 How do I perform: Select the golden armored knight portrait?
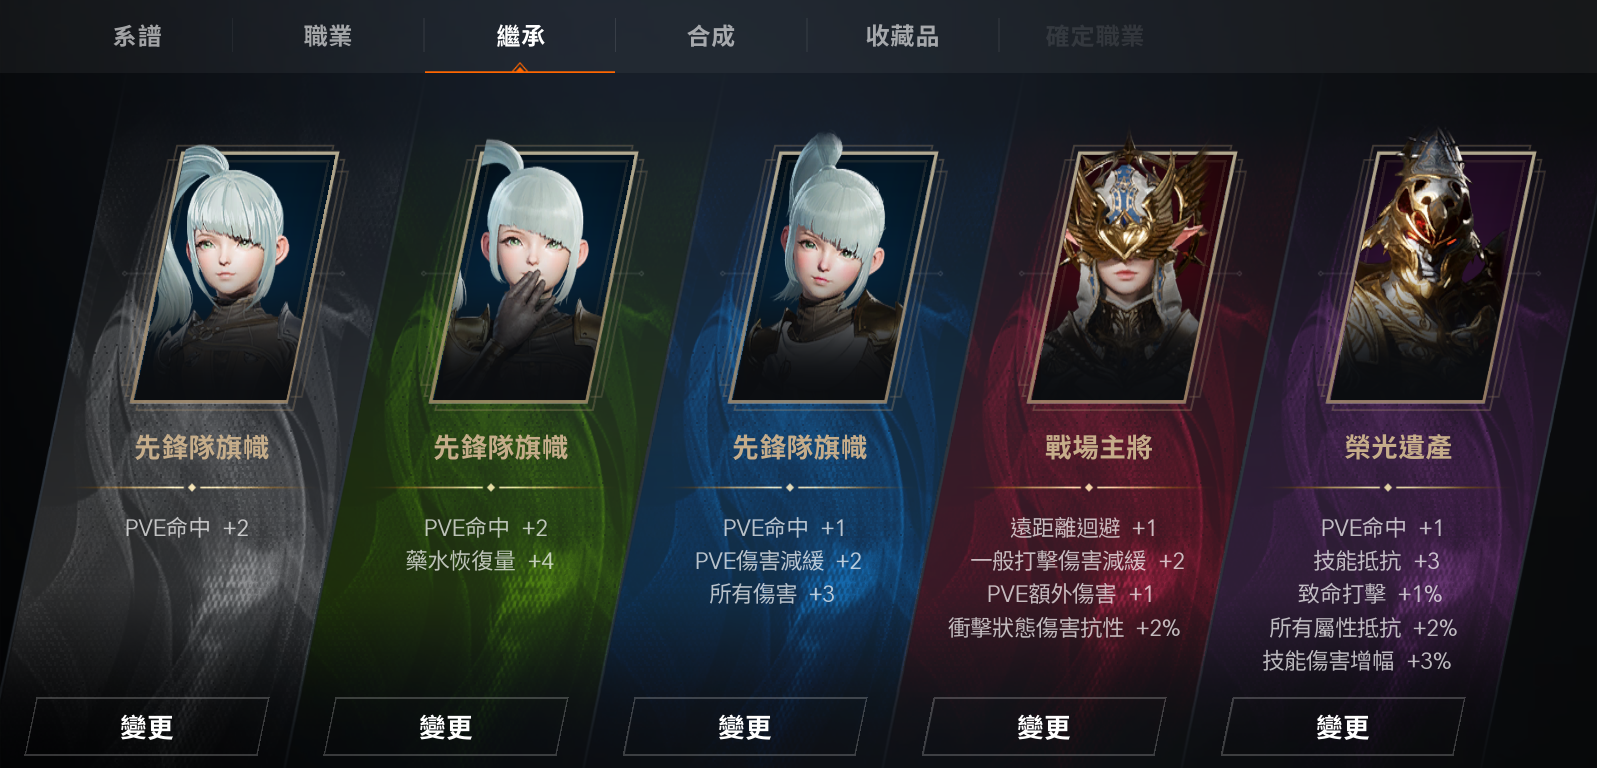1431,275
